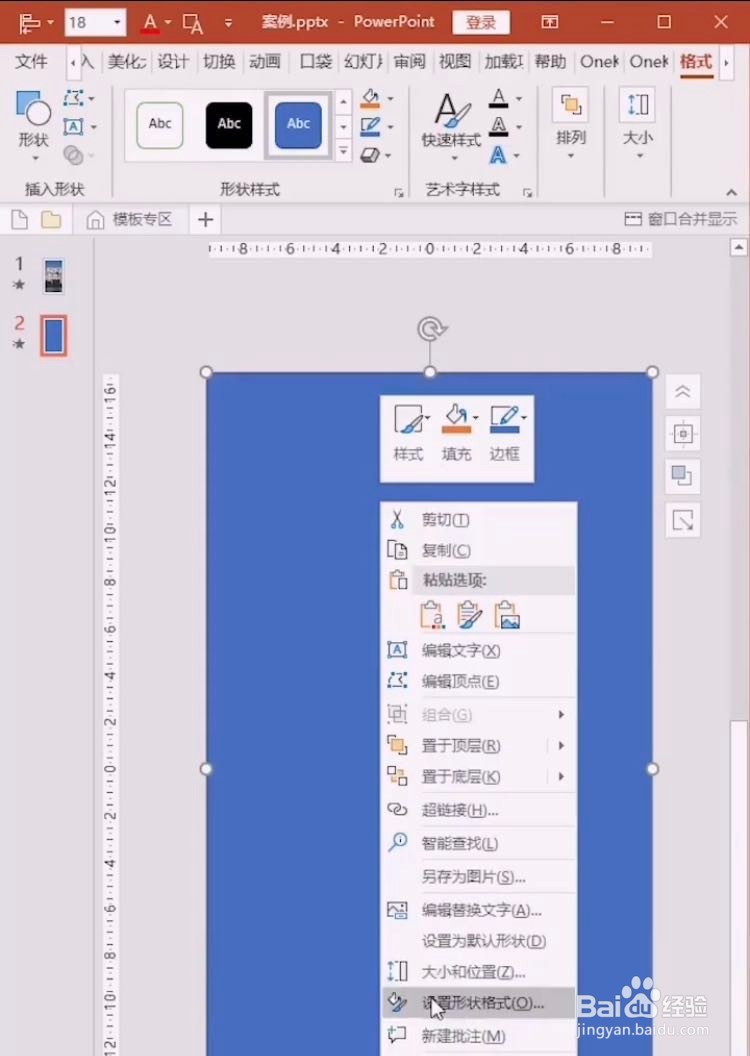The width and height of the screenshot is (750, 1056).
Task: Click the center-align icon right of the slide
Action: [x=683, y=434]
